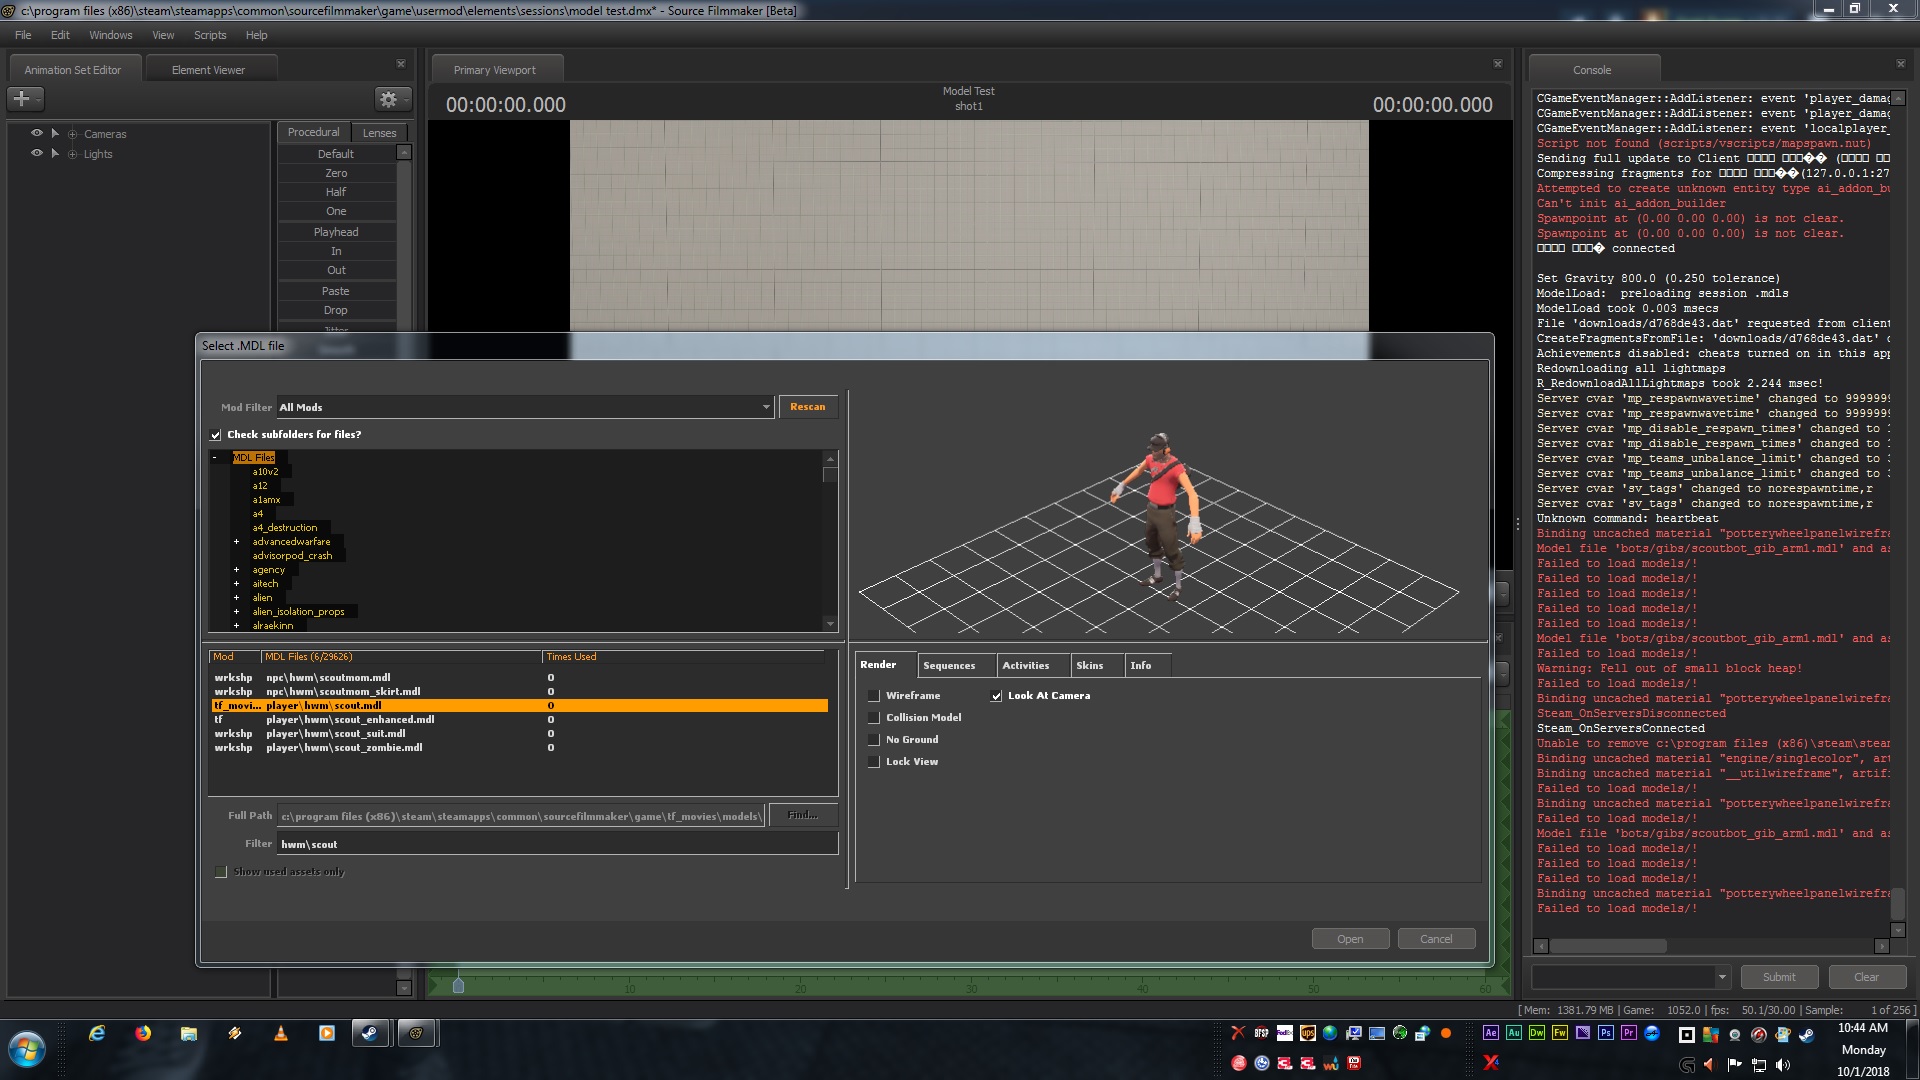This screenshot has height=1080, width=1920.
Task: Open the Scripts menu
Action: 210,35
